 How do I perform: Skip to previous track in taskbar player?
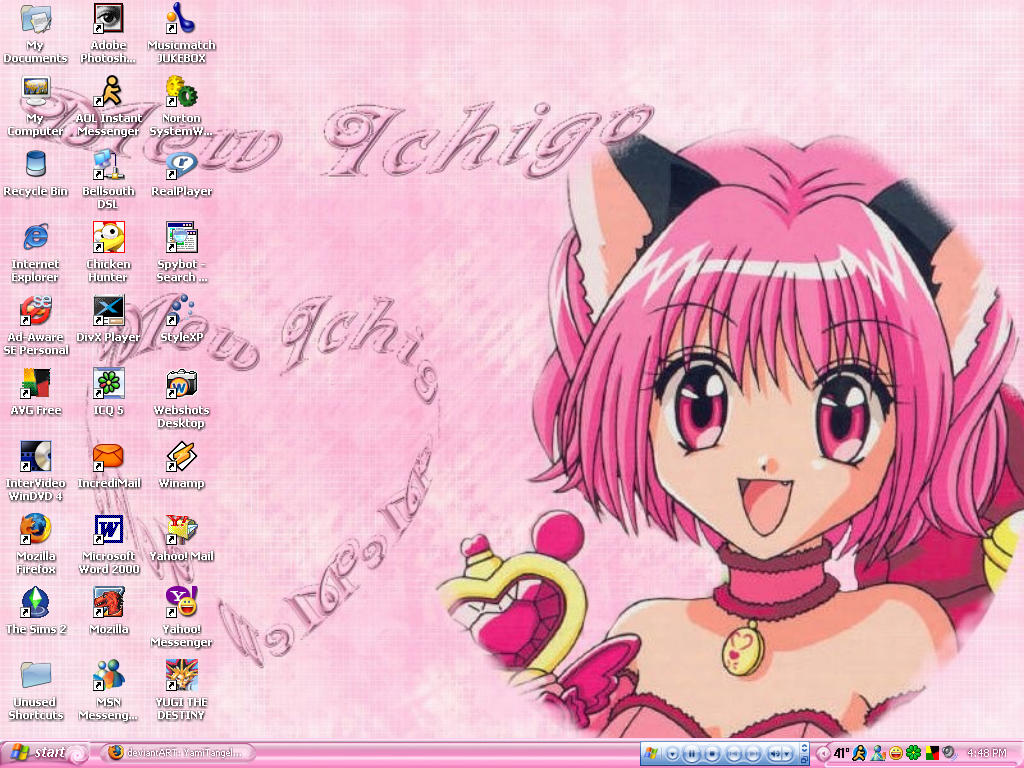[x=734, y=754]
